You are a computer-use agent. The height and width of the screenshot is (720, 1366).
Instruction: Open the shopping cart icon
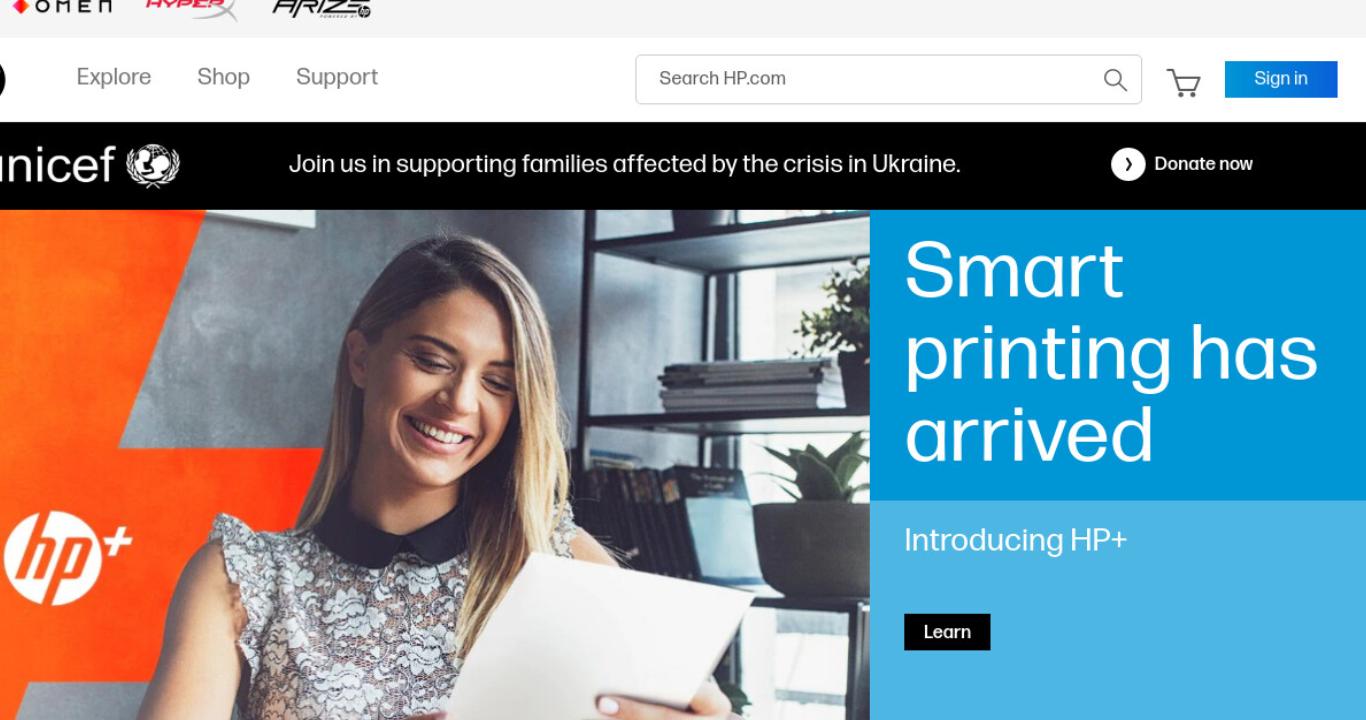coord(1184,82)
